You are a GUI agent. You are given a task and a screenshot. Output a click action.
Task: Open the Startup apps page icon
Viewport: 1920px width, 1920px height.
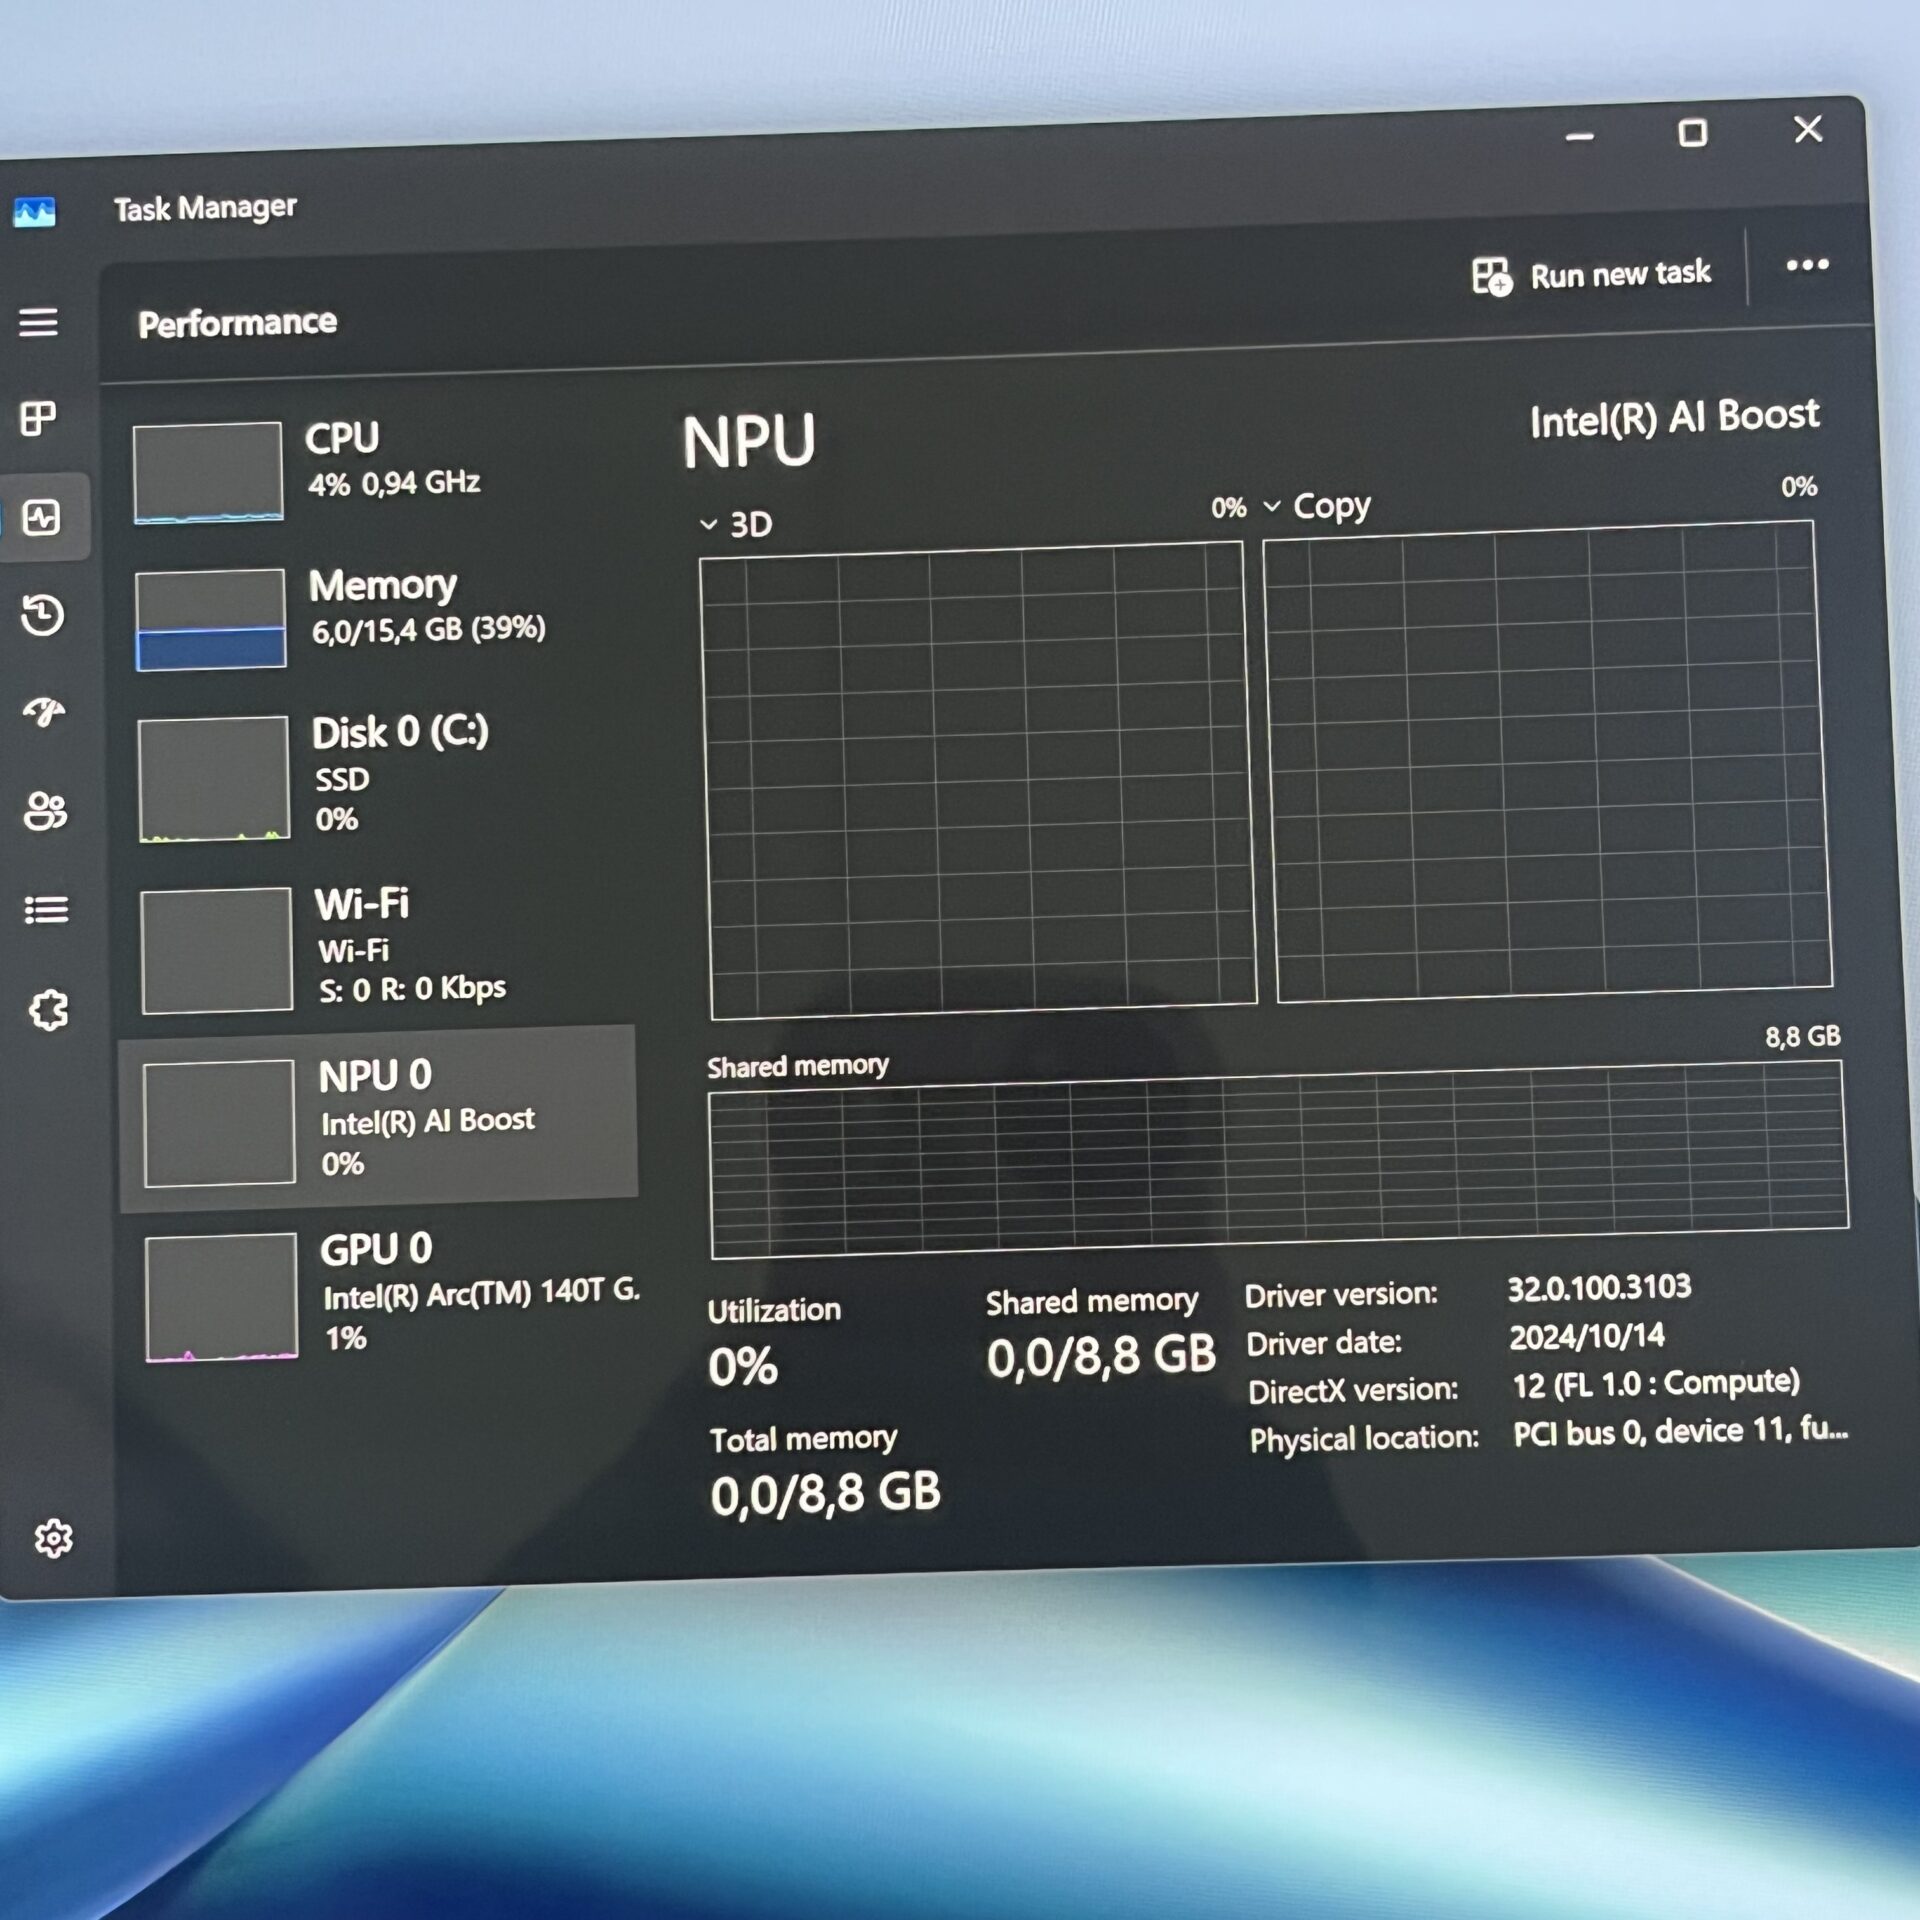44,712
